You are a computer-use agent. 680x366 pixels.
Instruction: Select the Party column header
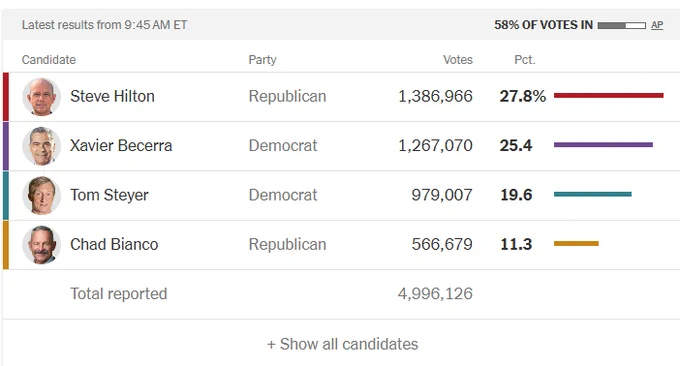[x=262, y=60]
